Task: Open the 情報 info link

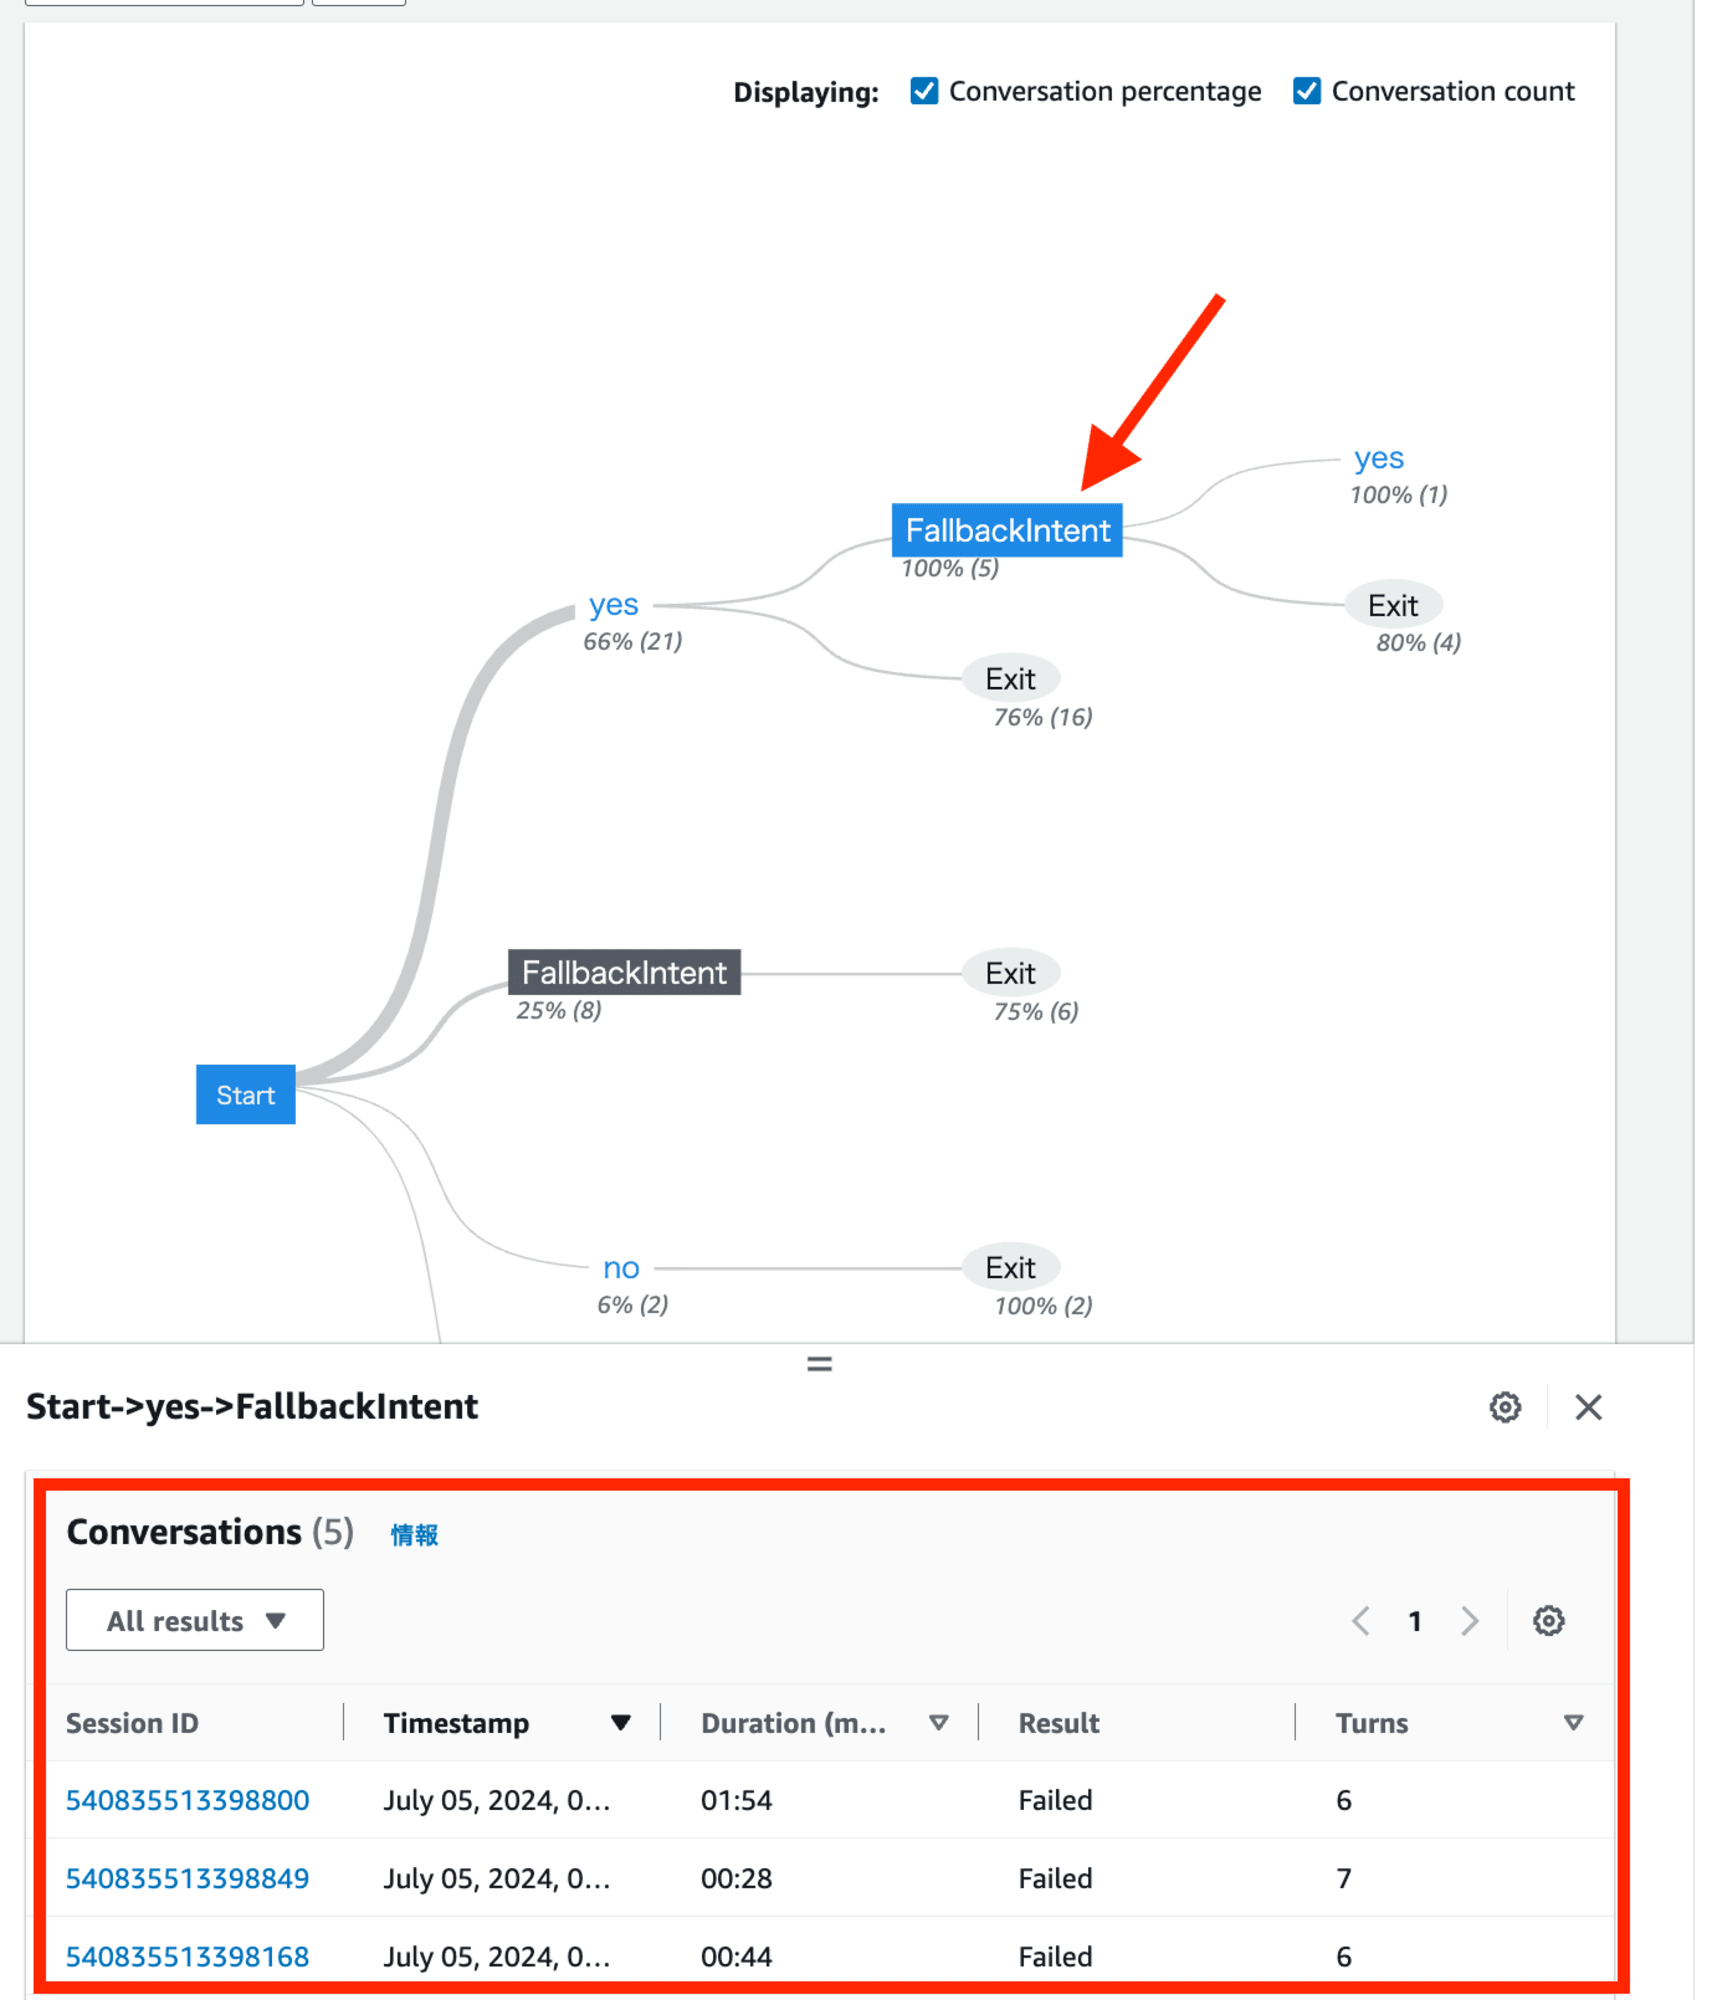Action: pyautogui.click(x=414, y=1535)
